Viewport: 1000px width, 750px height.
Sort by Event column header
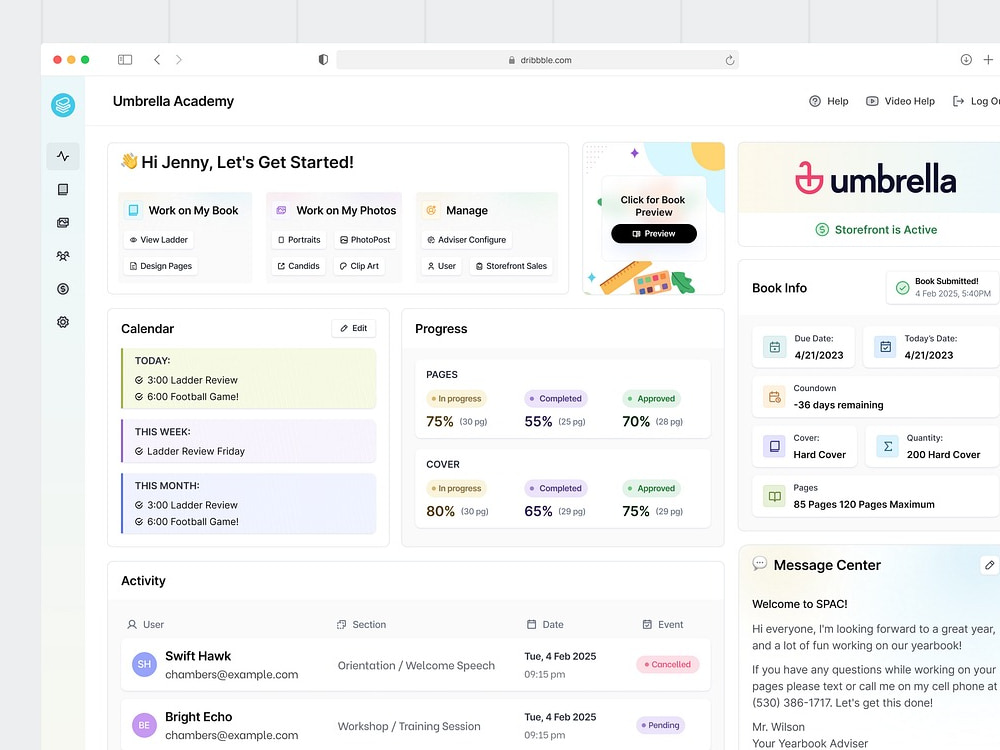coord(663,624)
